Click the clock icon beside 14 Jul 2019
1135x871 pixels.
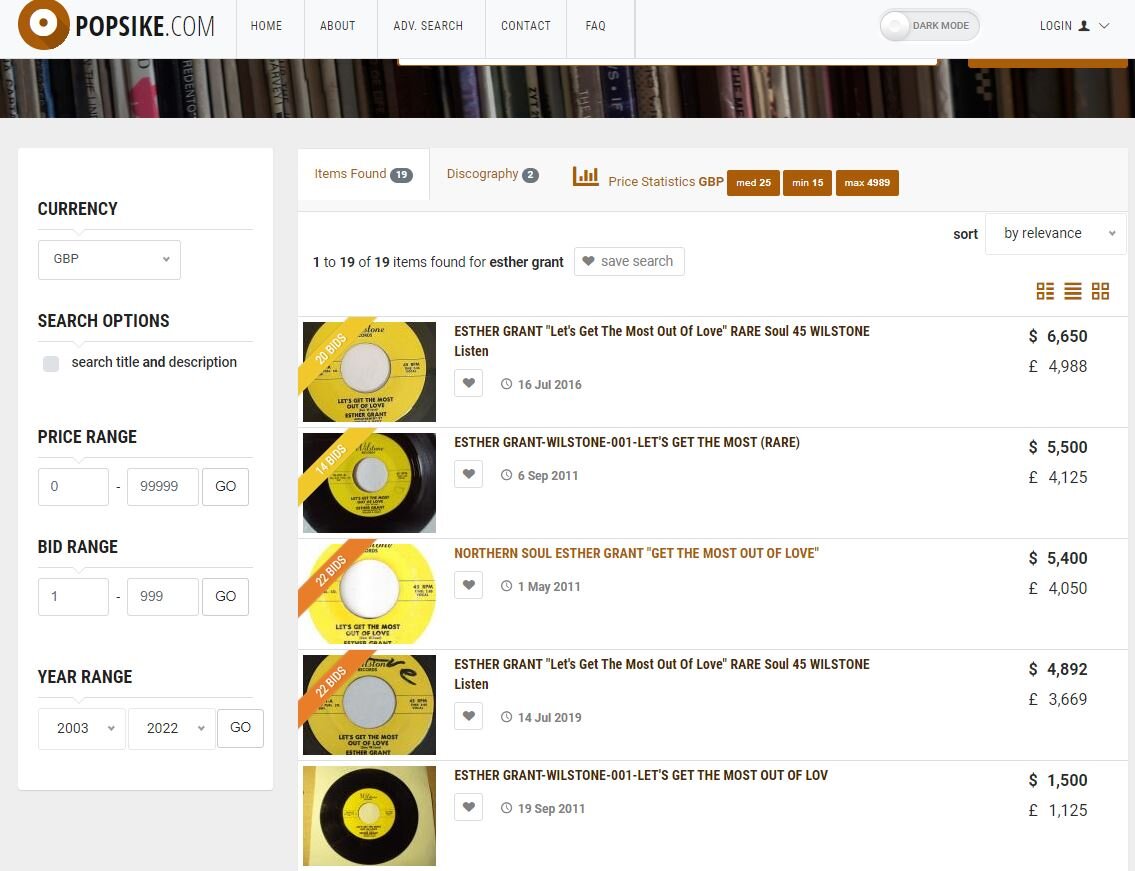click(x=507, y=717)
